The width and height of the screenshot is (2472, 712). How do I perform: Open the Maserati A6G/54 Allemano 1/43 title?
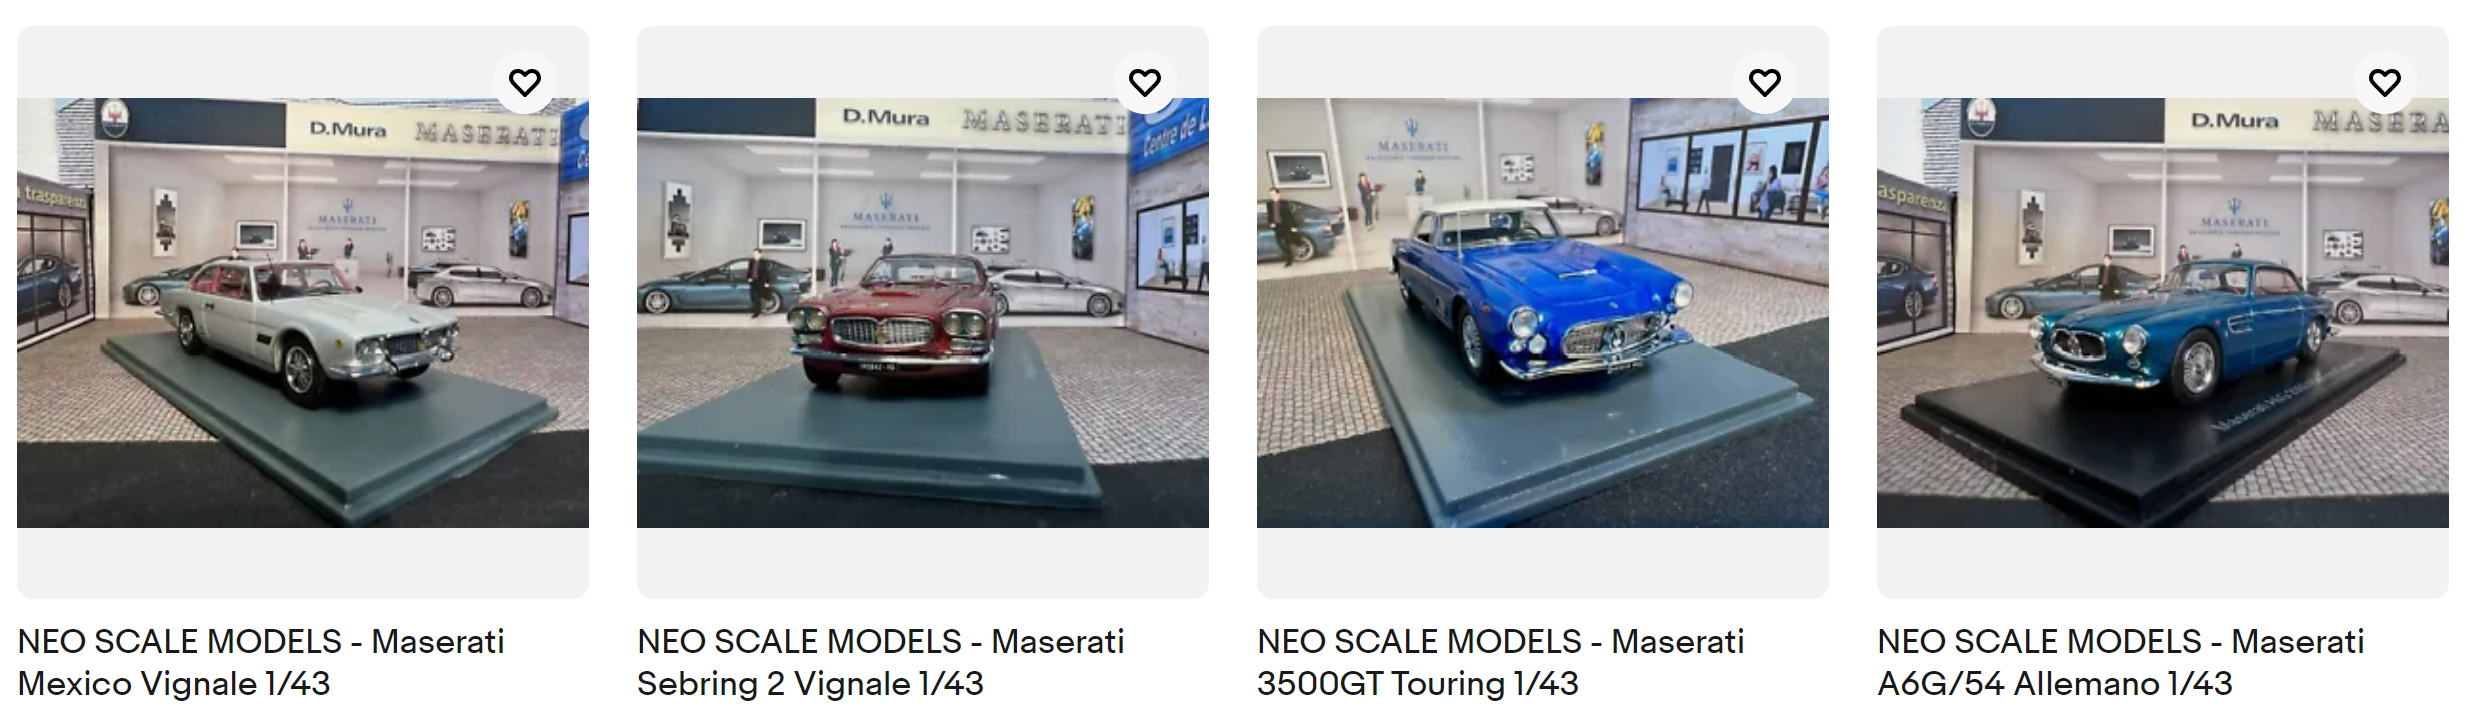tap(2121, 662)
